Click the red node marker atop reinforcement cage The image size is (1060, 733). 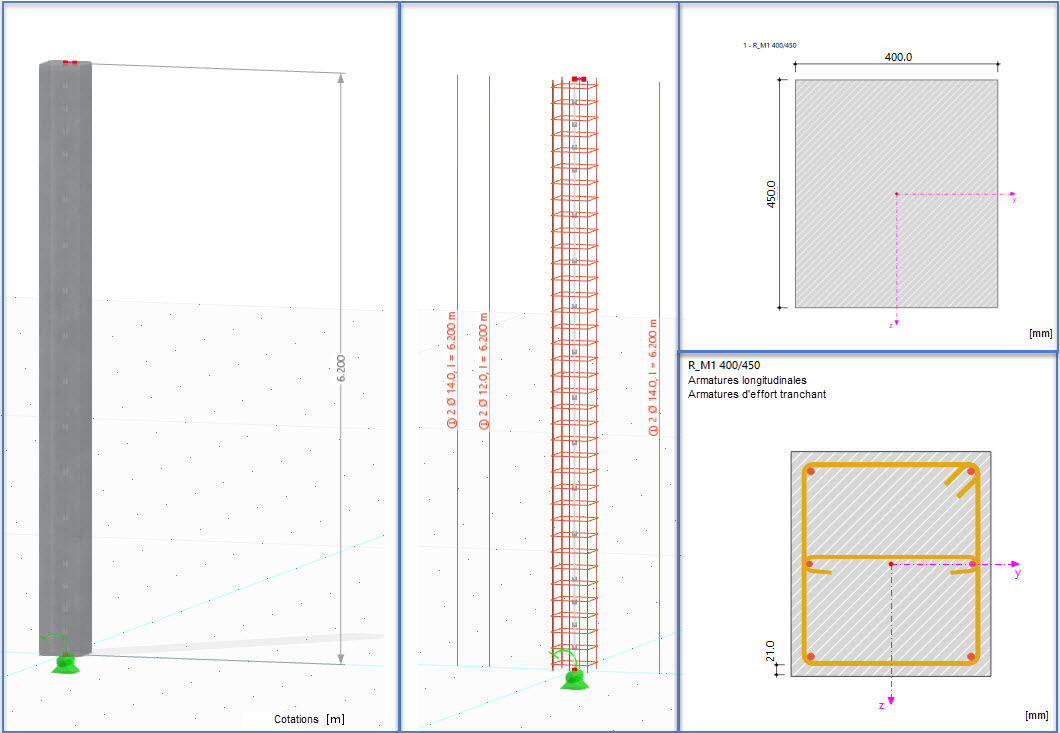(578, 79)
